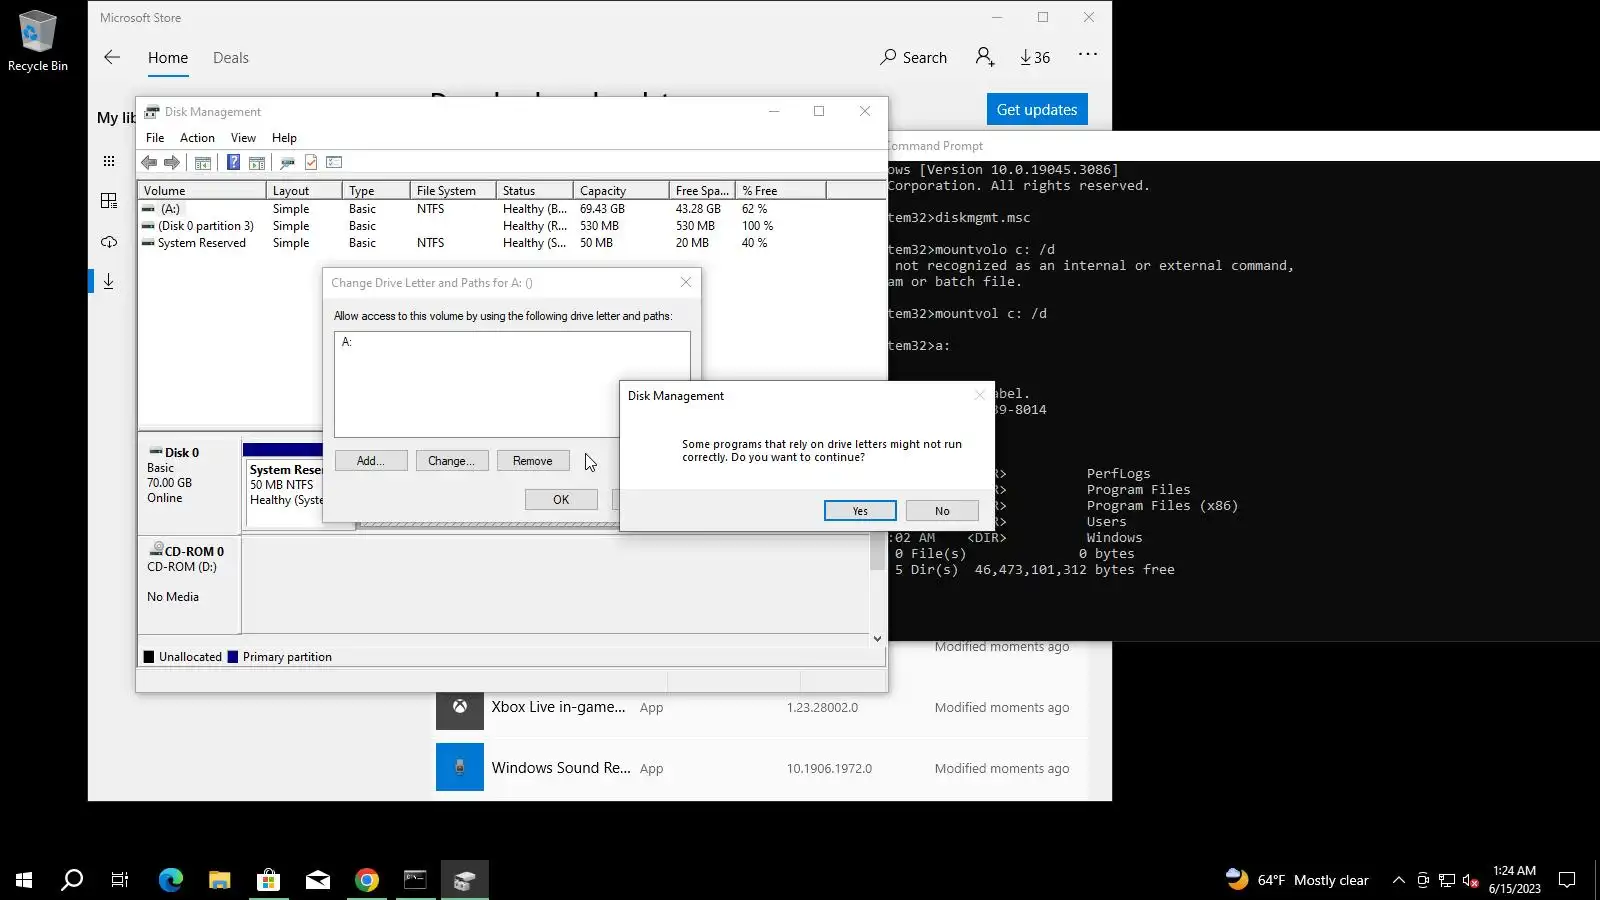1600x900 pixels.
Task: Click the Disk Management taskbar icon
Action: tap(465, 880)
